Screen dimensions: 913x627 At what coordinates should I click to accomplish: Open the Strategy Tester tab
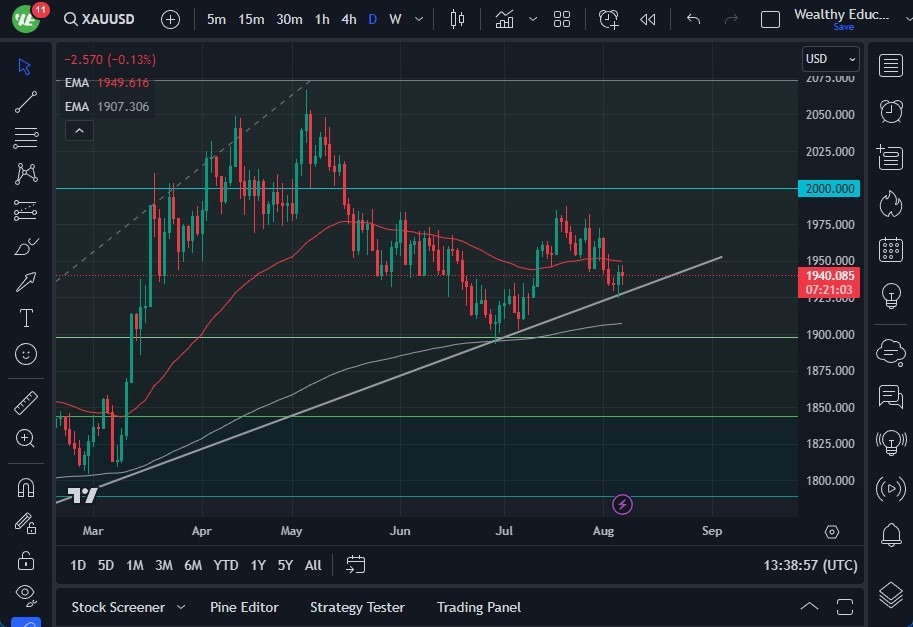coord(357,607)
